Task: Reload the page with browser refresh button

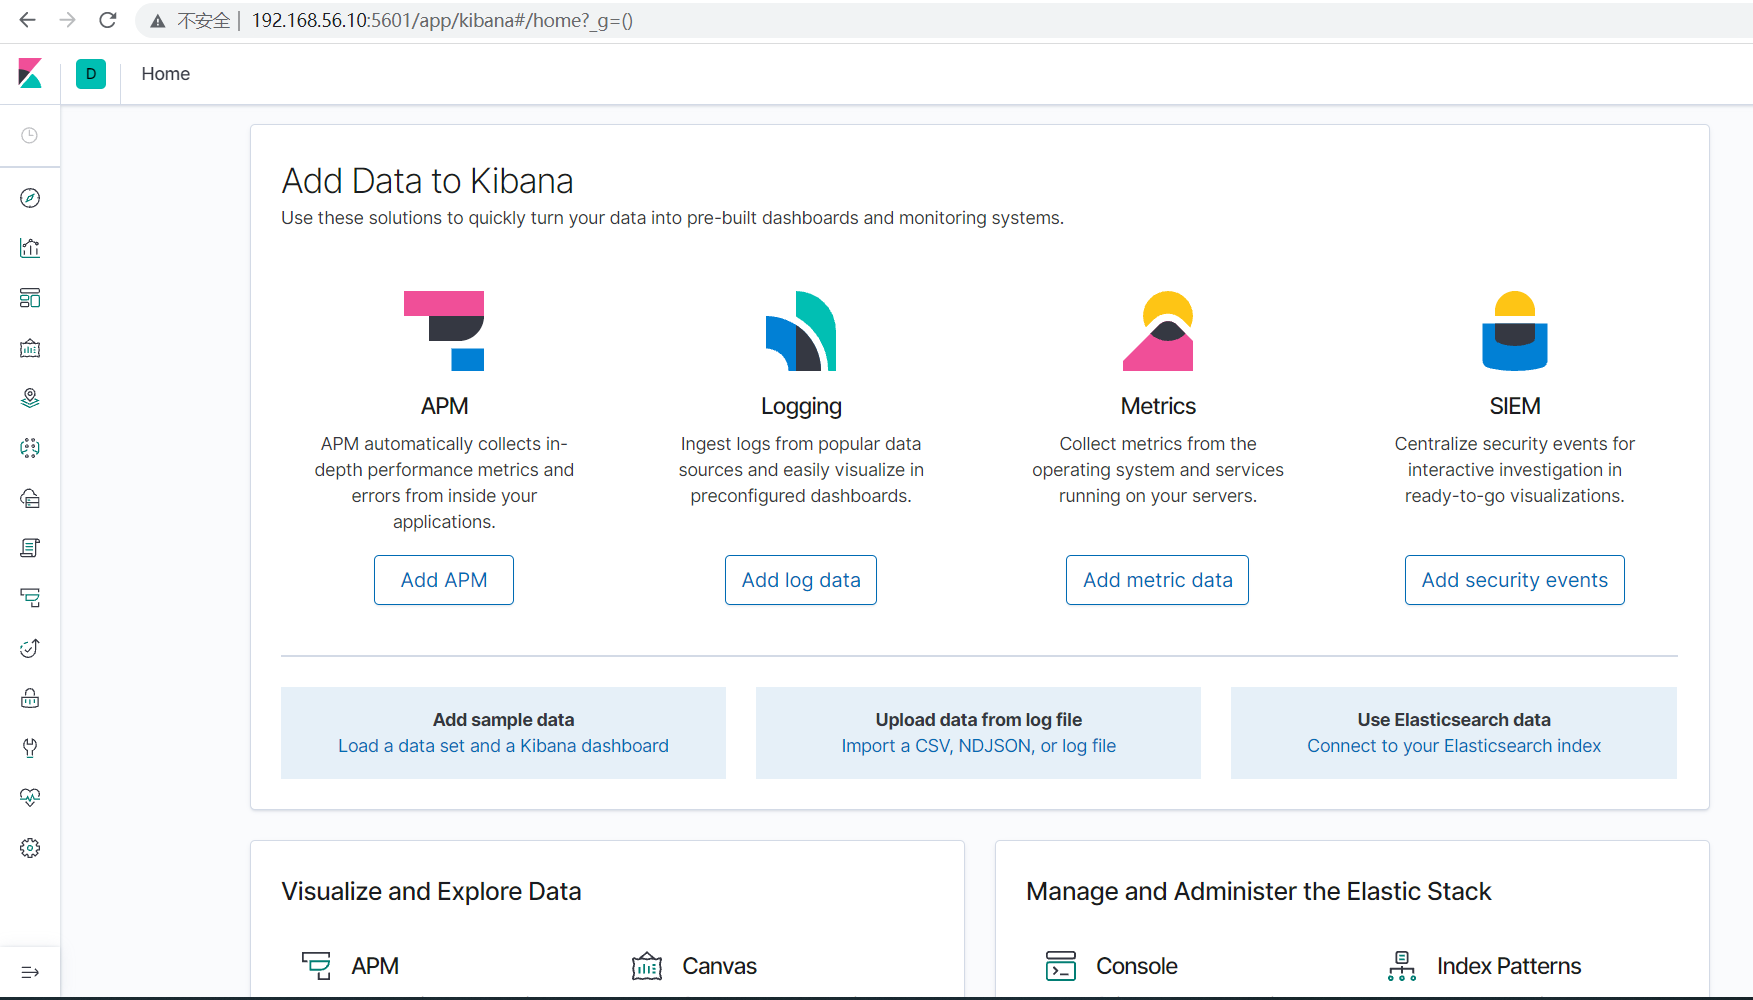Action: pyautogui.click(x=108, y=20)
